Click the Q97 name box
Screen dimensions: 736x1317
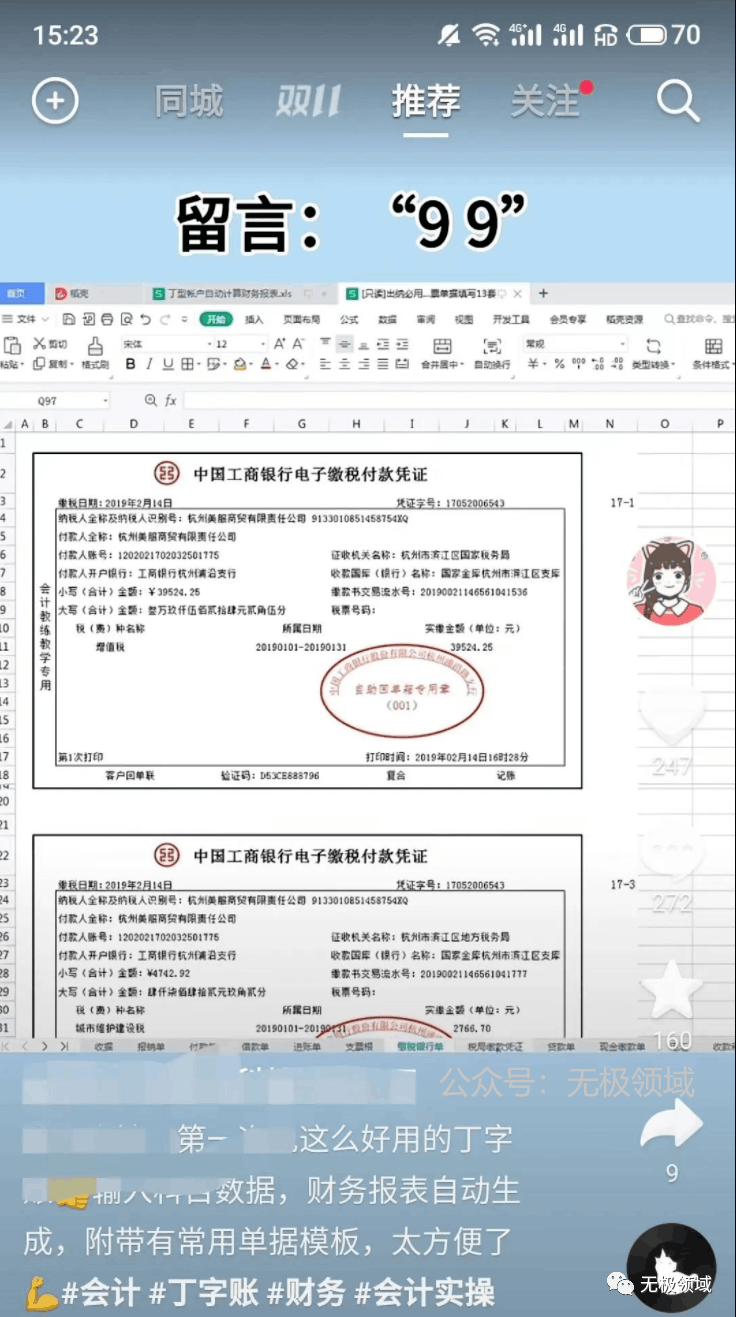coord(56,400)
